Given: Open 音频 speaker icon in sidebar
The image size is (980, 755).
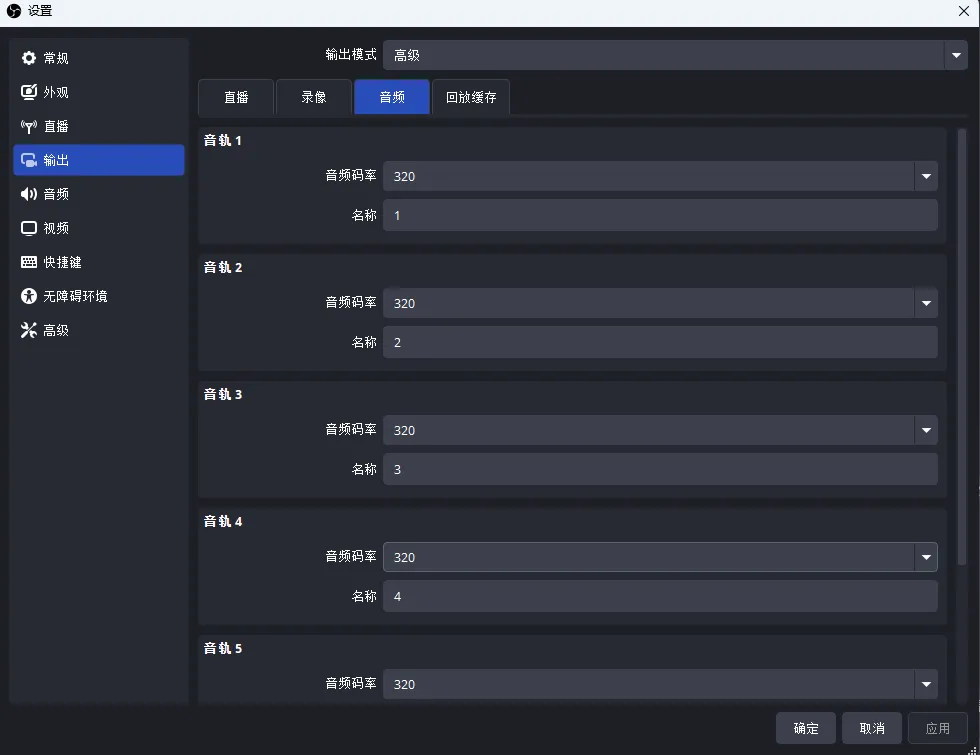Looking at the screenshot, I should tap(29, 194).
